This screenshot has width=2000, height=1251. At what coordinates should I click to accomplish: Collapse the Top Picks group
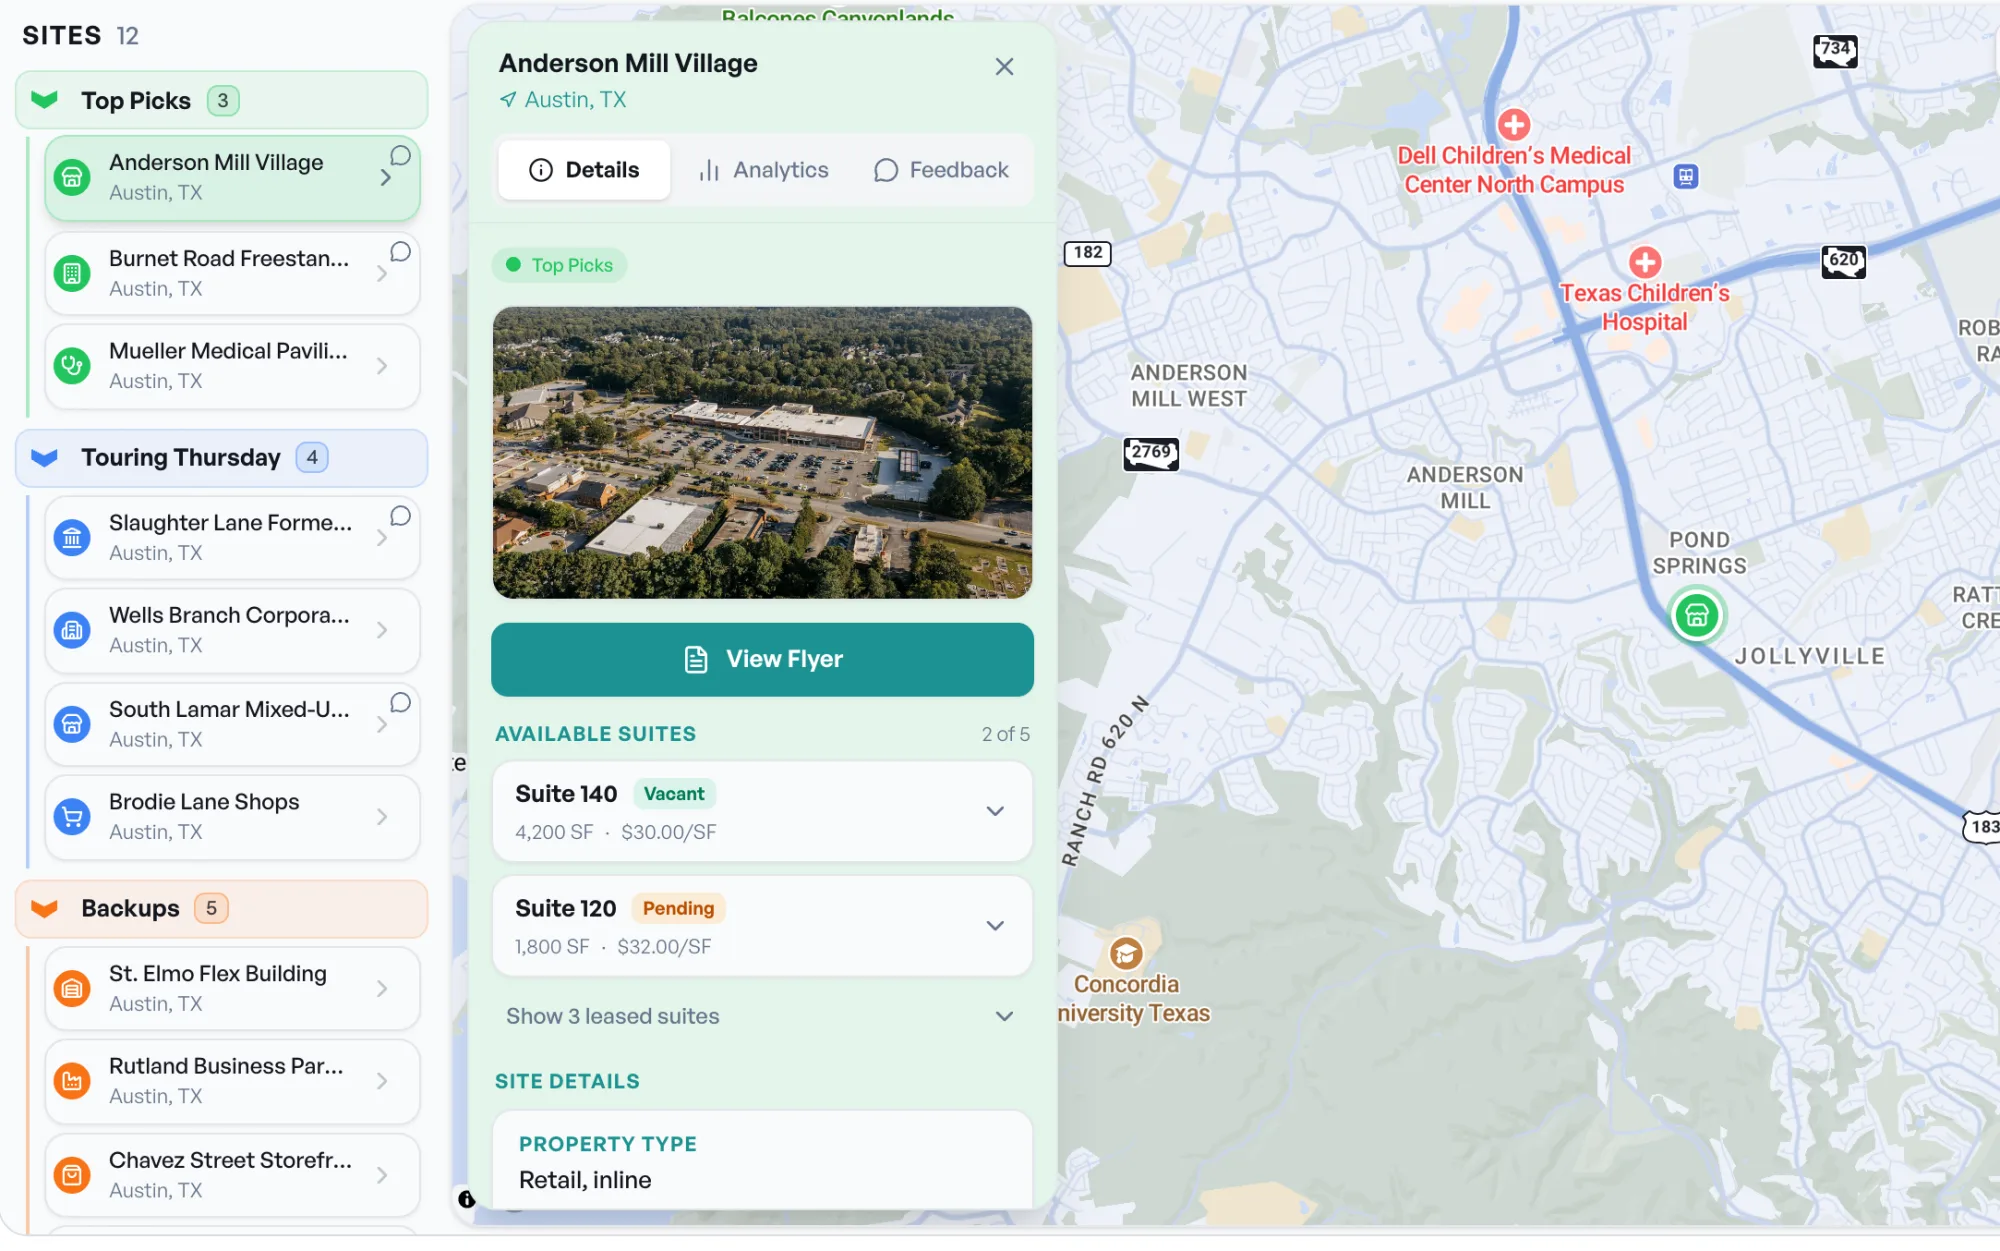(44, 100)
